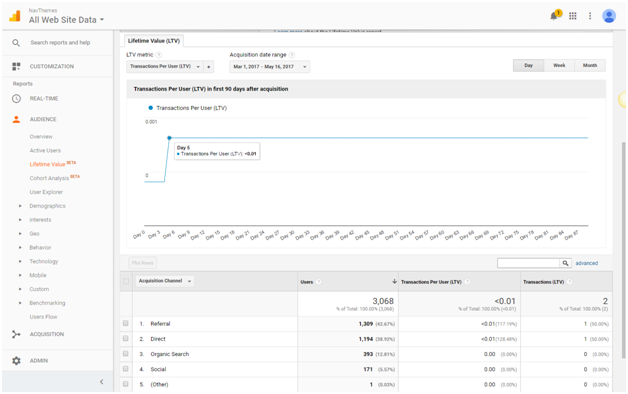This screenshot has width=628, height=394.
Task: Open the acquisition date range dropdown
Action: 270,66
